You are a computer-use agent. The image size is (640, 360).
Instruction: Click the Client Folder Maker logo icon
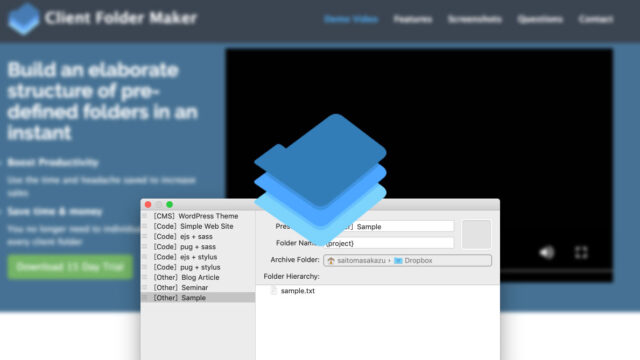pos(24,18)
